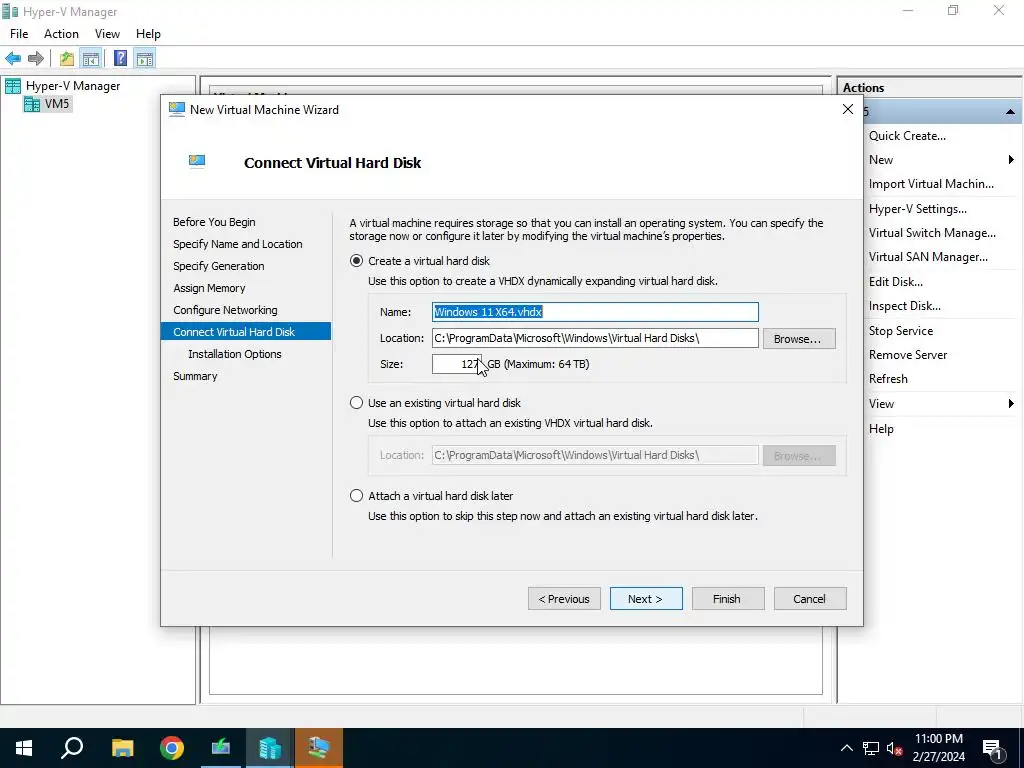Cancel the New Virtual Machine Wizard
The image size is (1024, 768).
[x=810, y=599]
